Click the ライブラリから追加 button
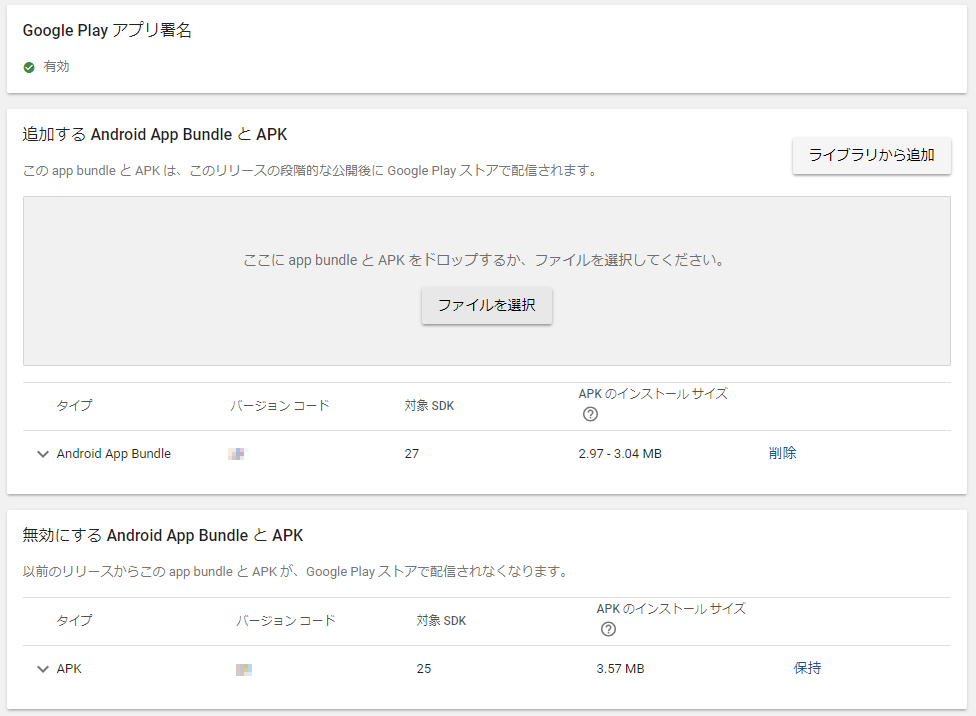Image resolution: width=976 pixels, height=716 pixels. (871, 155)
